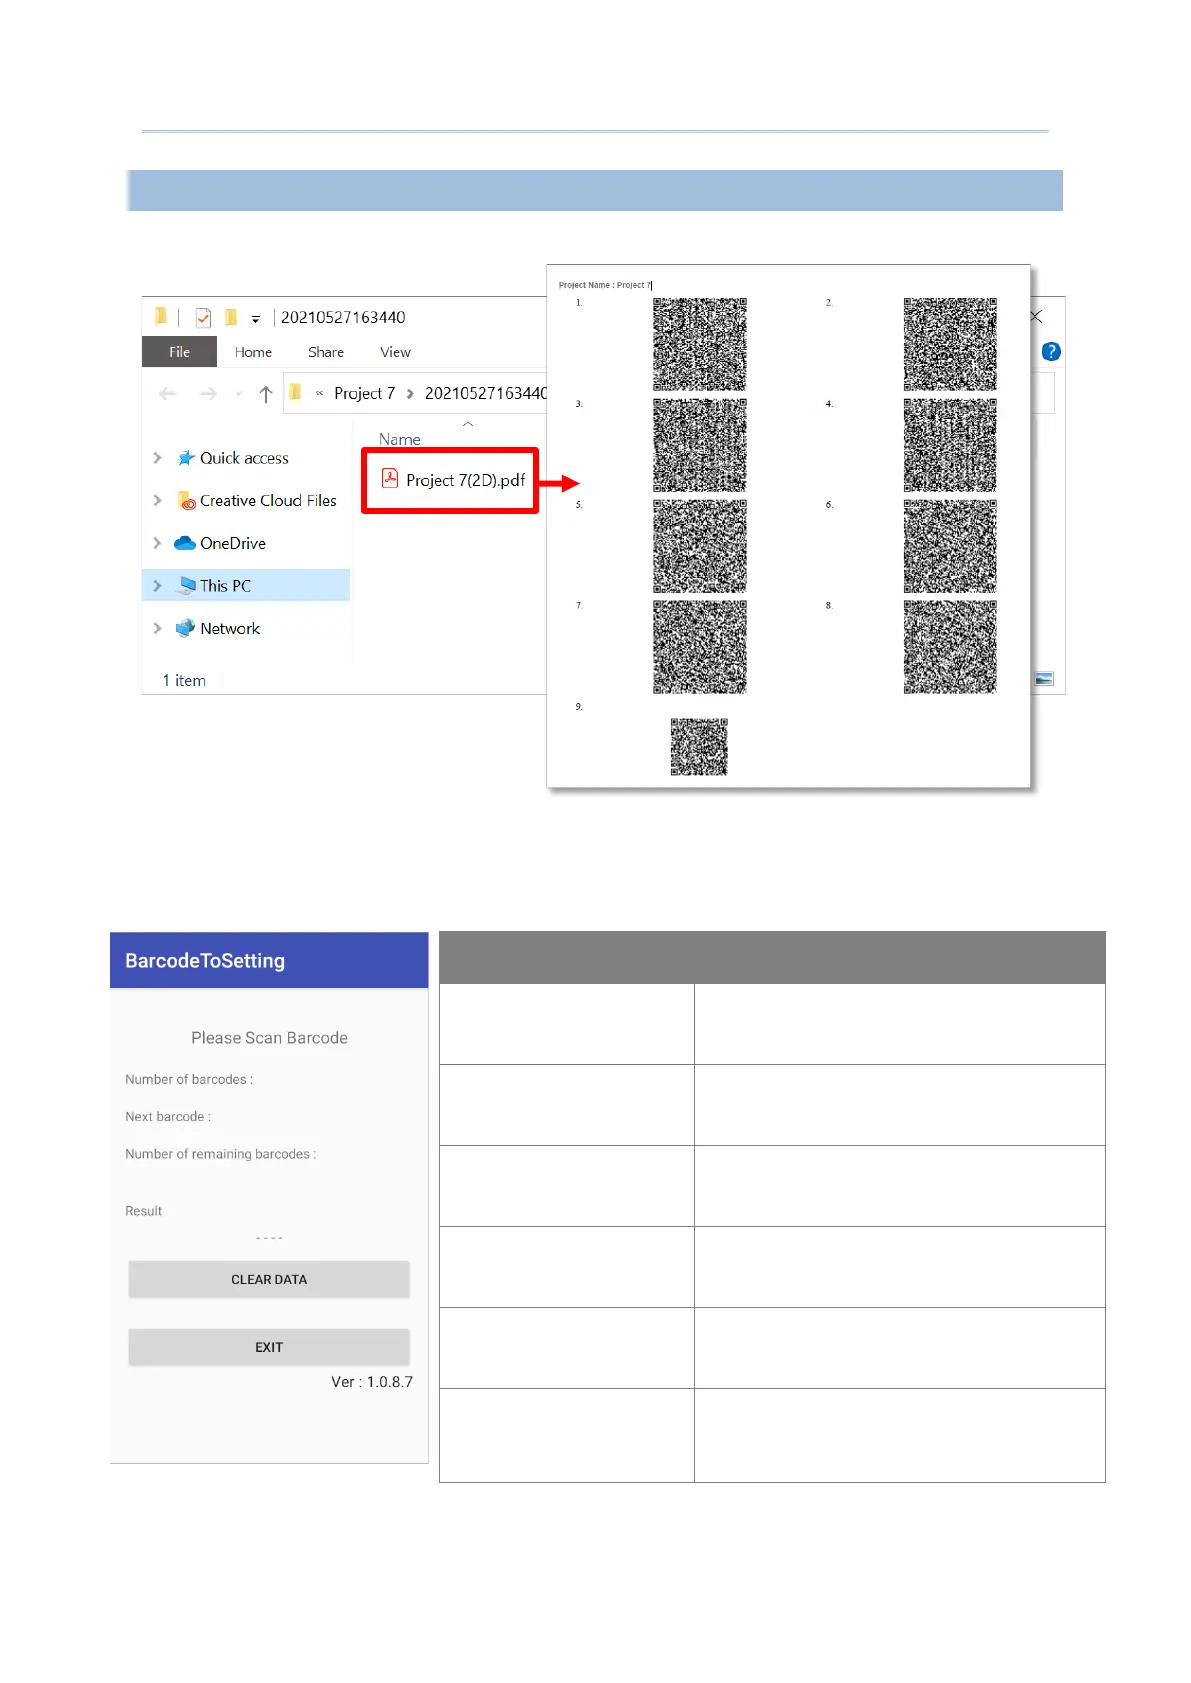Viewport: 1191px width, 1683px height.
Task: Click the 'Project Name : Project 7' heading
Action: (605, 285)
